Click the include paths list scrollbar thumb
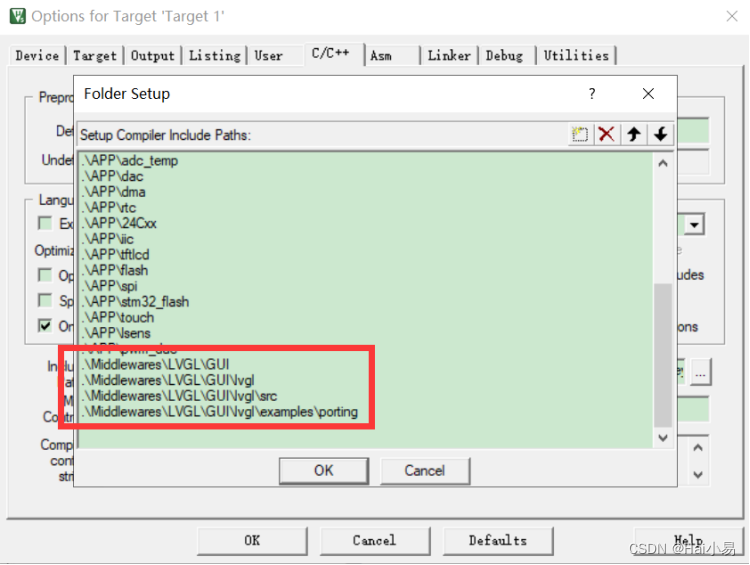Image resolution: width=750 pixels, height=565 pixels. coord(663,355)
